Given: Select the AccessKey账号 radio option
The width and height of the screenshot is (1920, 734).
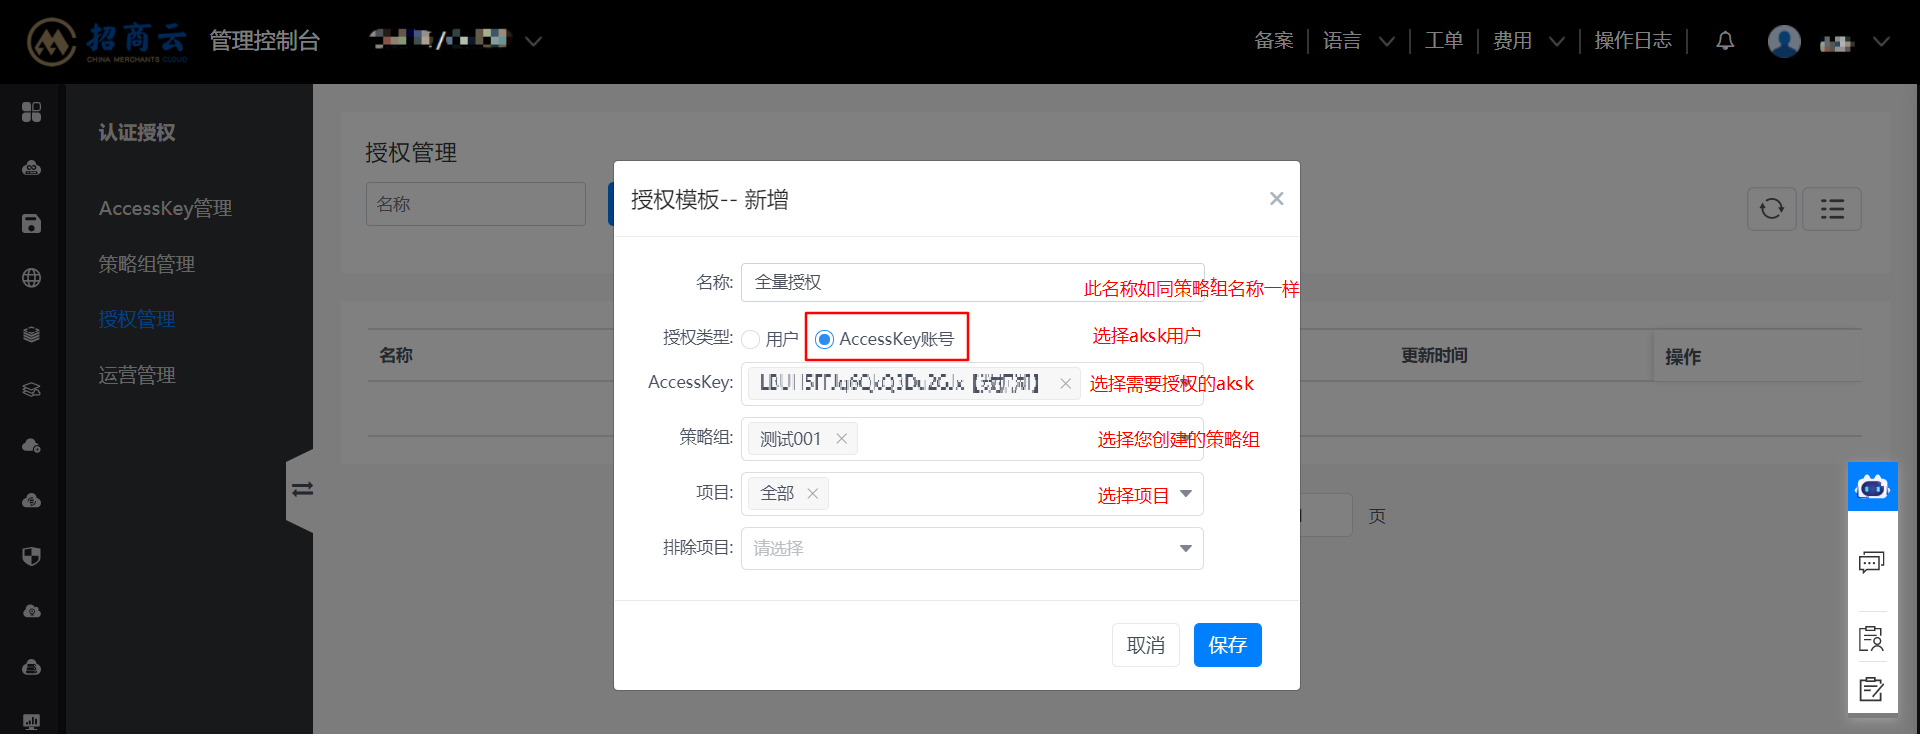Looking at the screenshot, I should 824,340.
